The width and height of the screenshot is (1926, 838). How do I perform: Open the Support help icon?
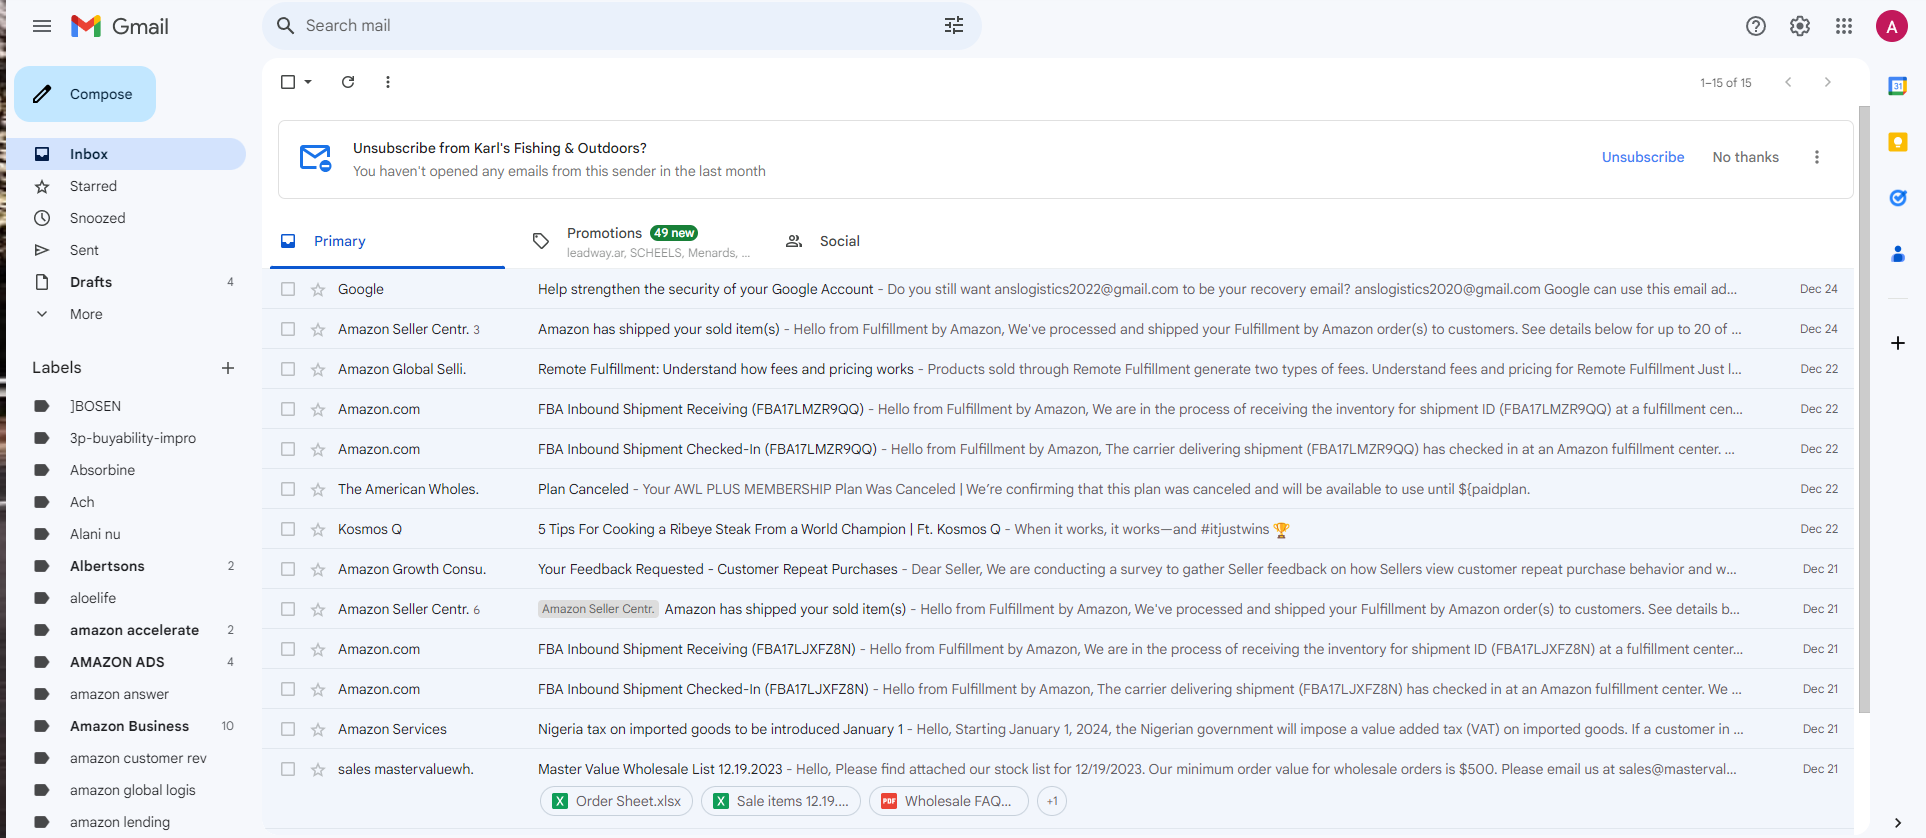coord(1756,26)
